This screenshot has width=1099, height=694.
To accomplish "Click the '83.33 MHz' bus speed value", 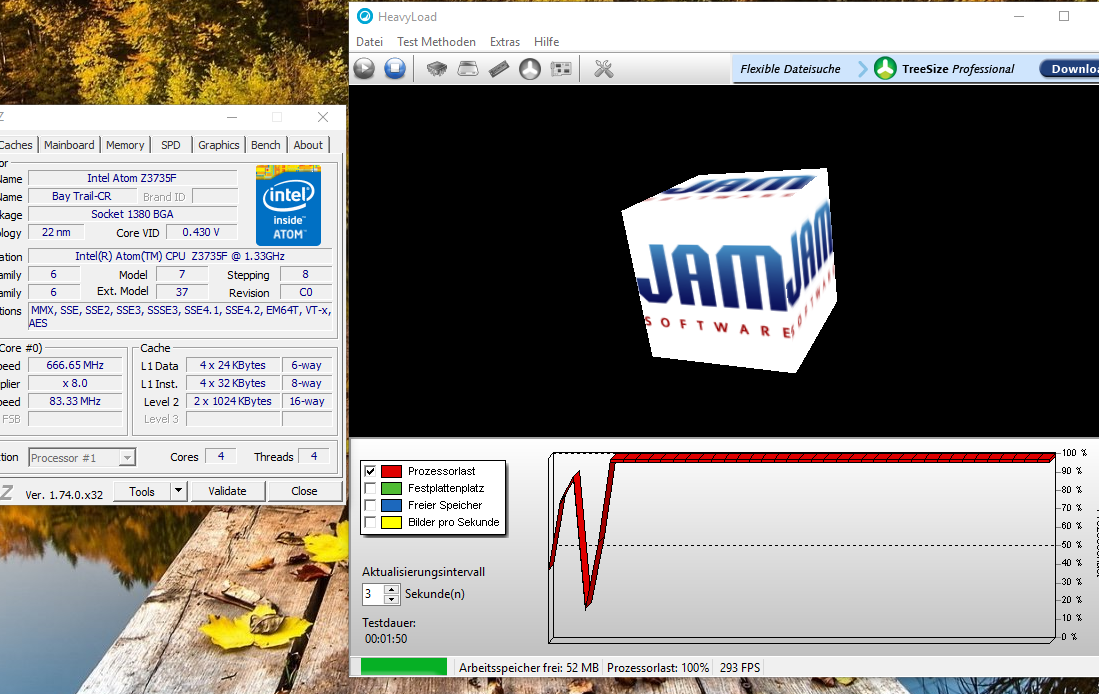I will (x=75, y=401).
